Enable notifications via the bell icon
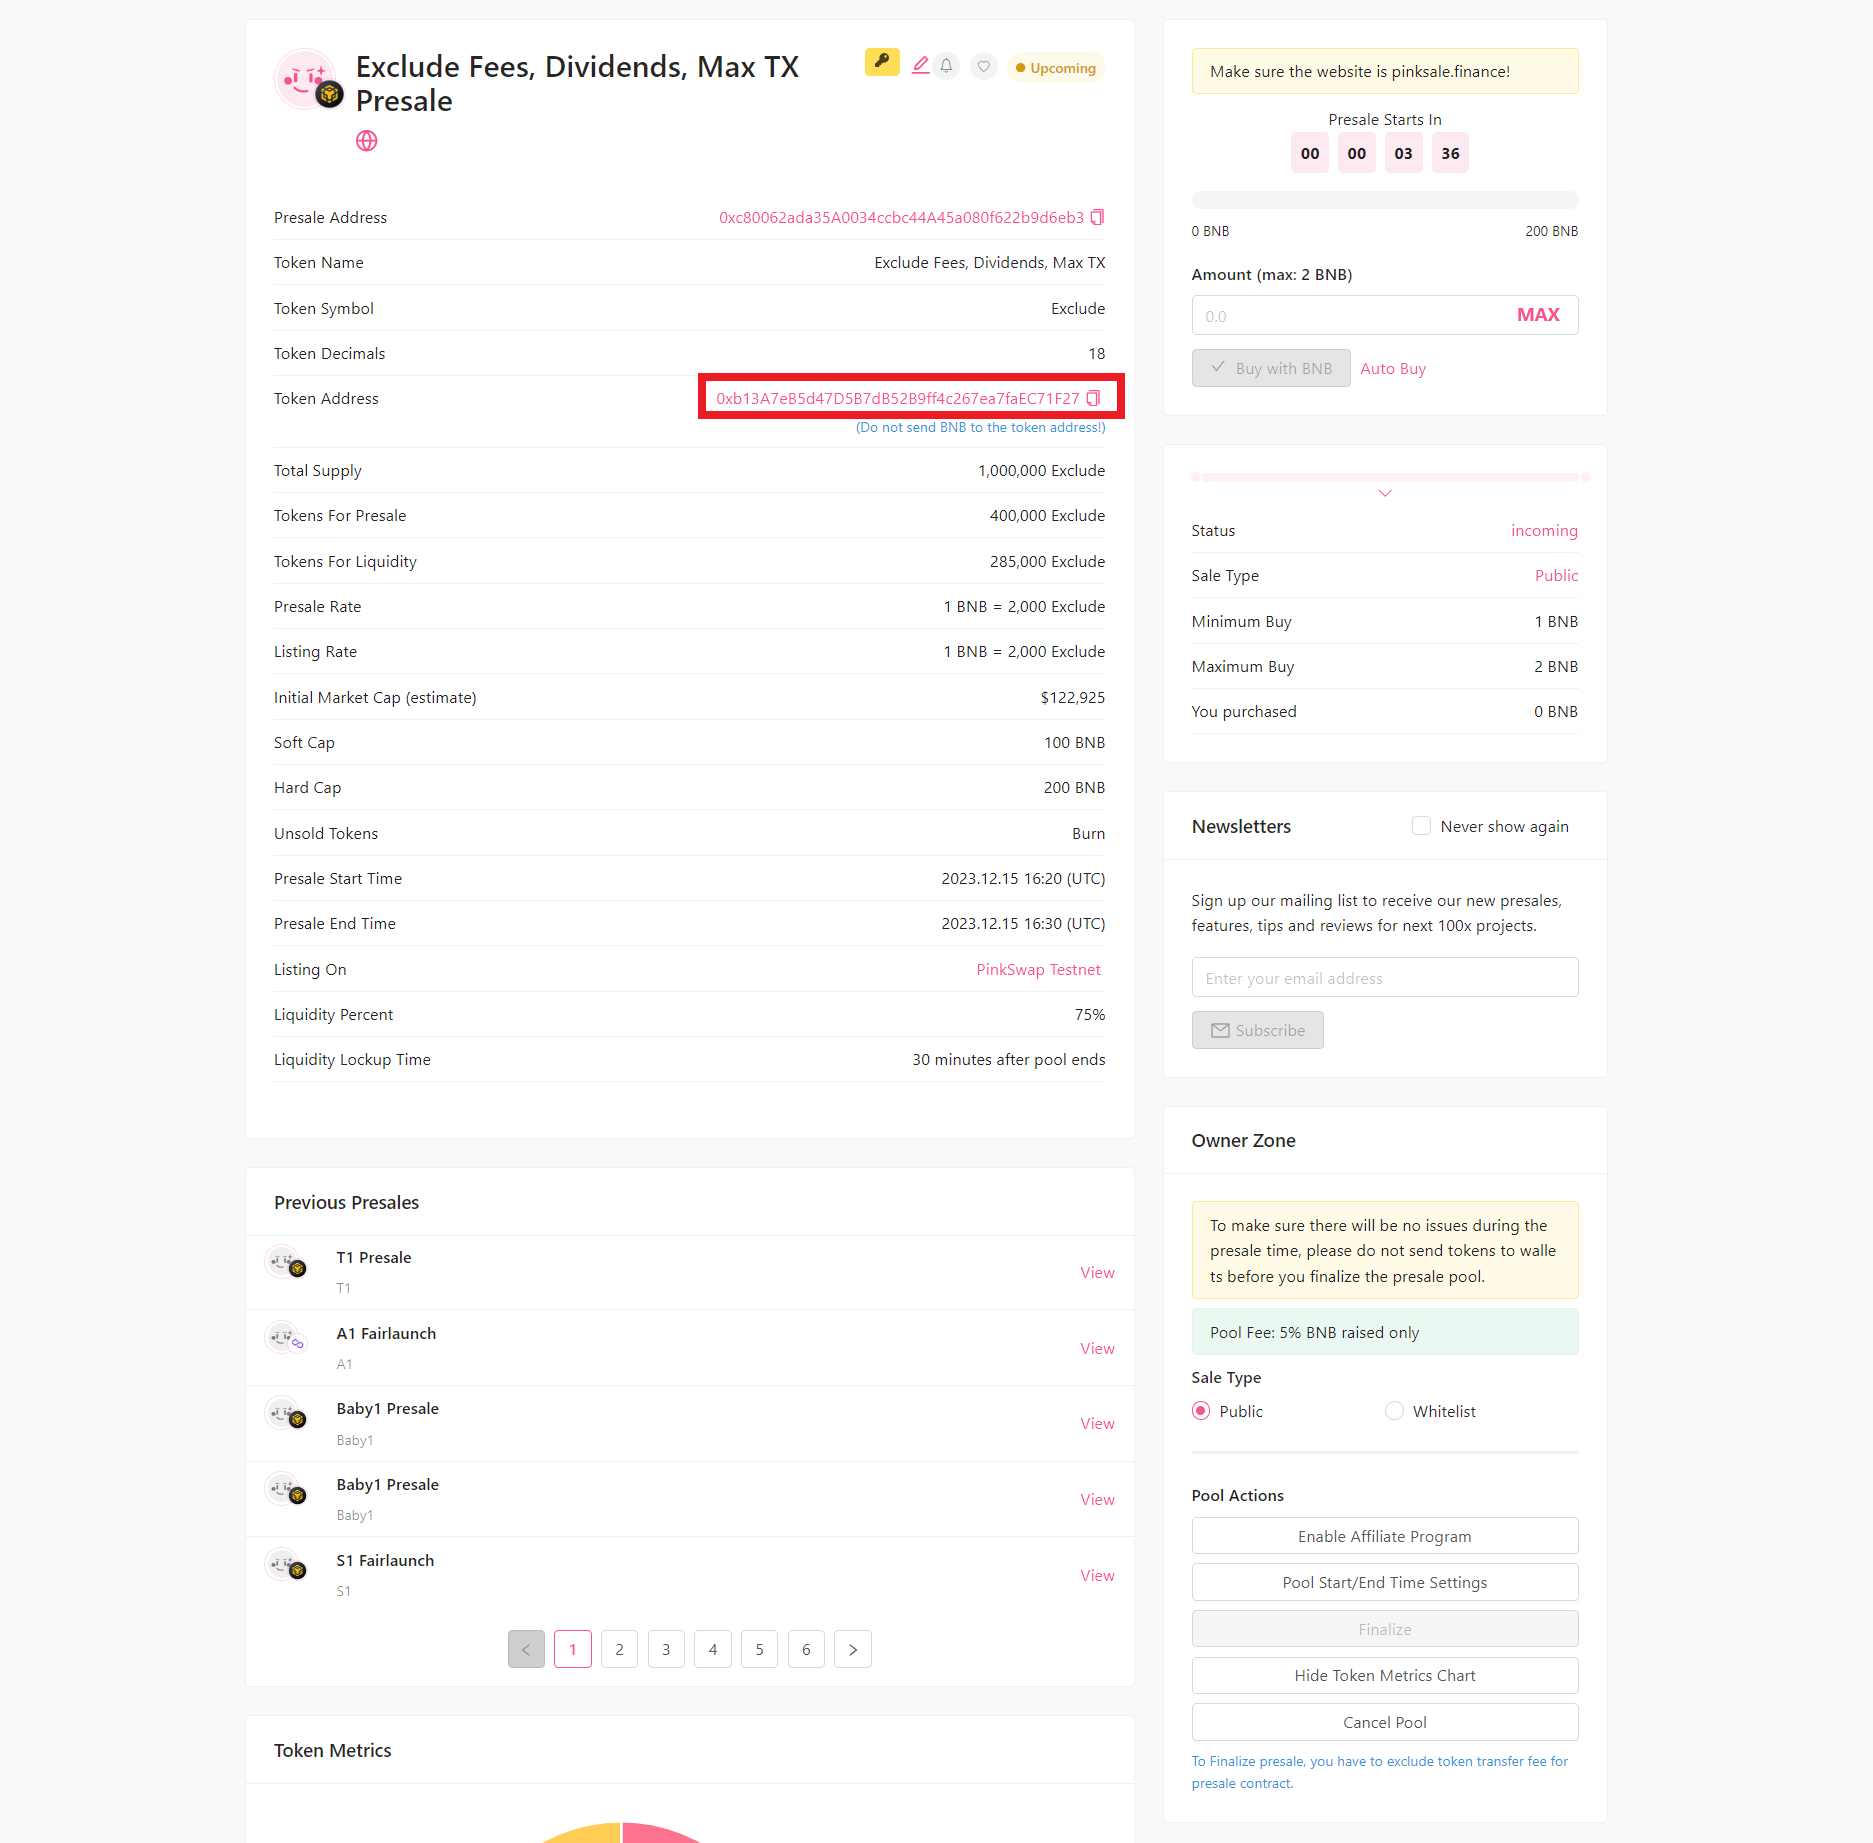The width and height of the screenshot is (1873, 1843). (x=947, y=65)
